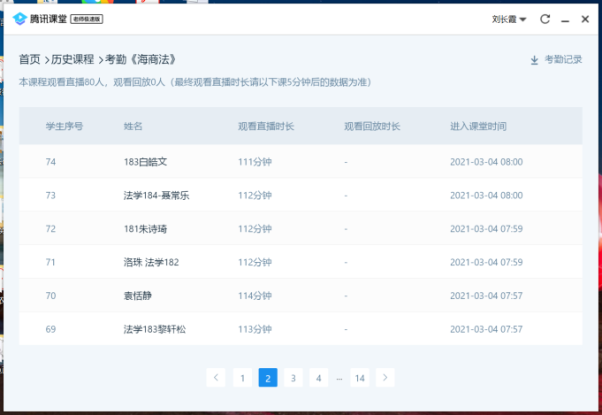
Task: Open the 刘长霞 account dropdown
Action: point(509,19)
